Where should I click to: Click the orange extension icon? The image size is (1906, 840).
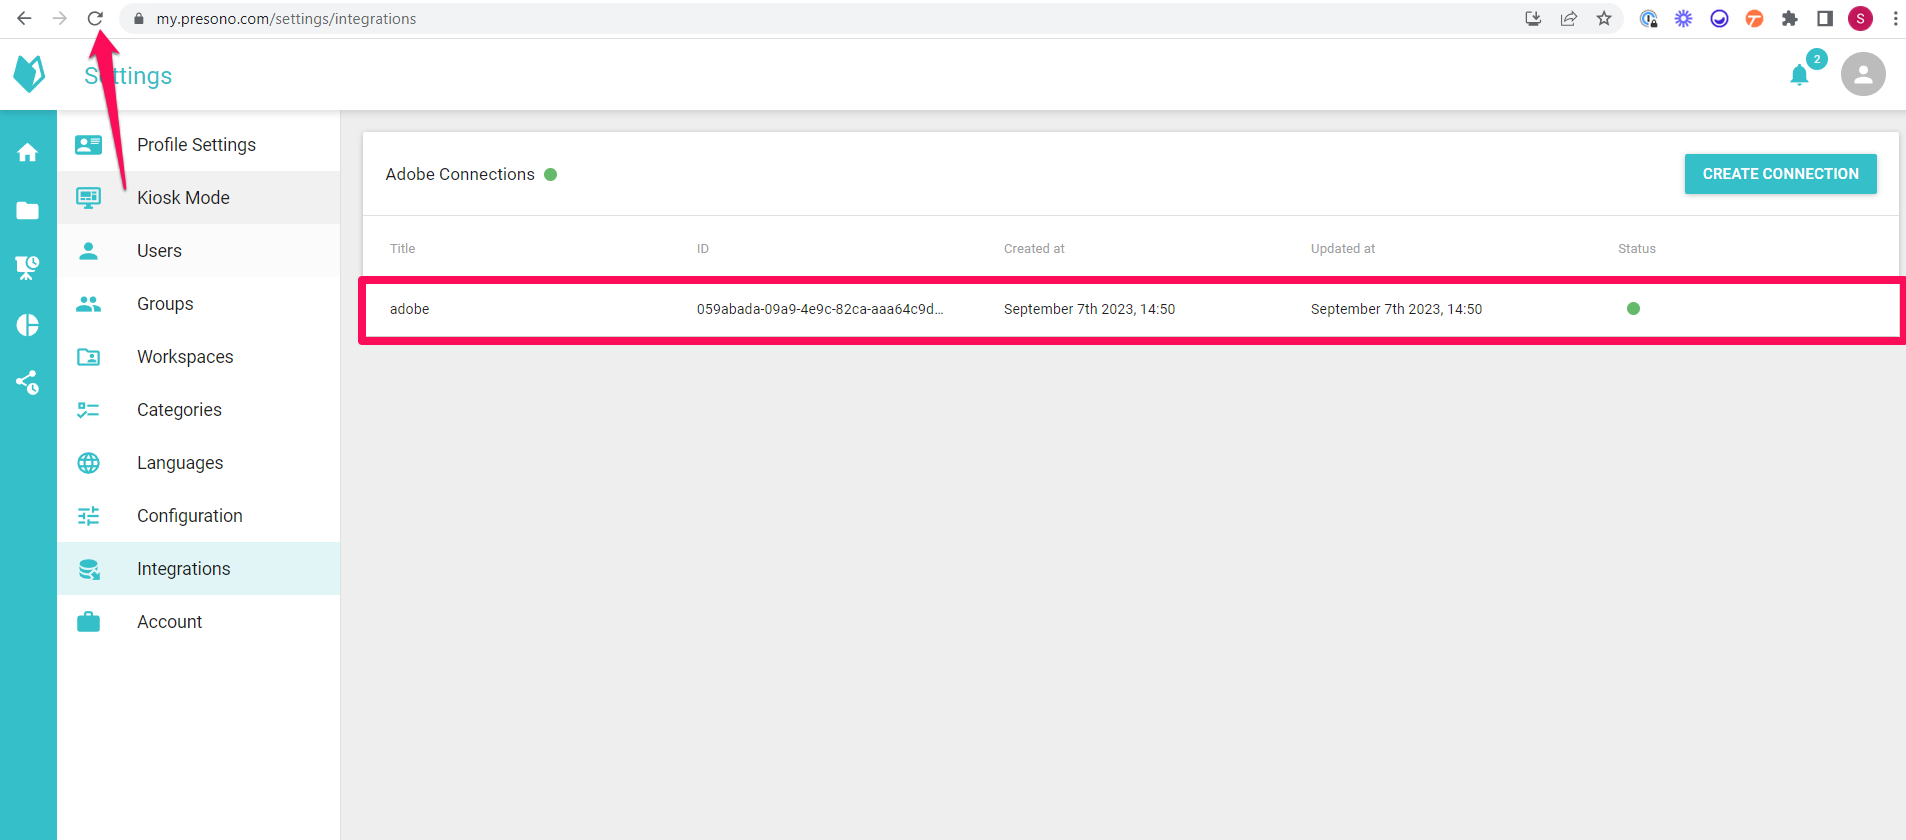(x=1754, y=18)
